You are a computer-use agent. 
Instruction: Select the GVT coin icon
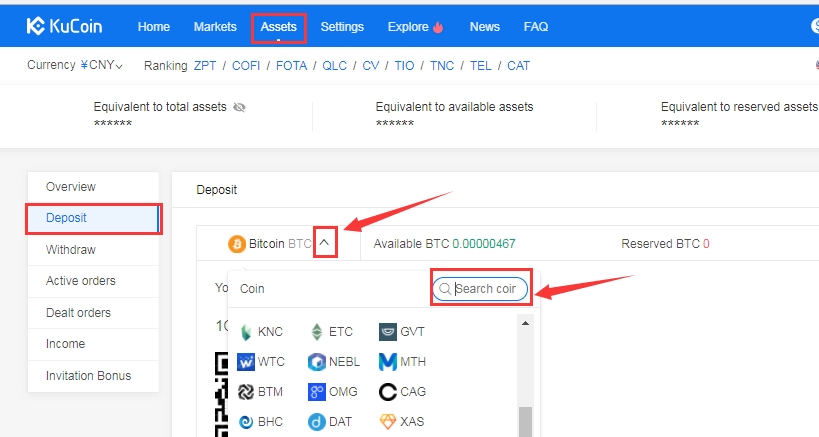(388, 332)
